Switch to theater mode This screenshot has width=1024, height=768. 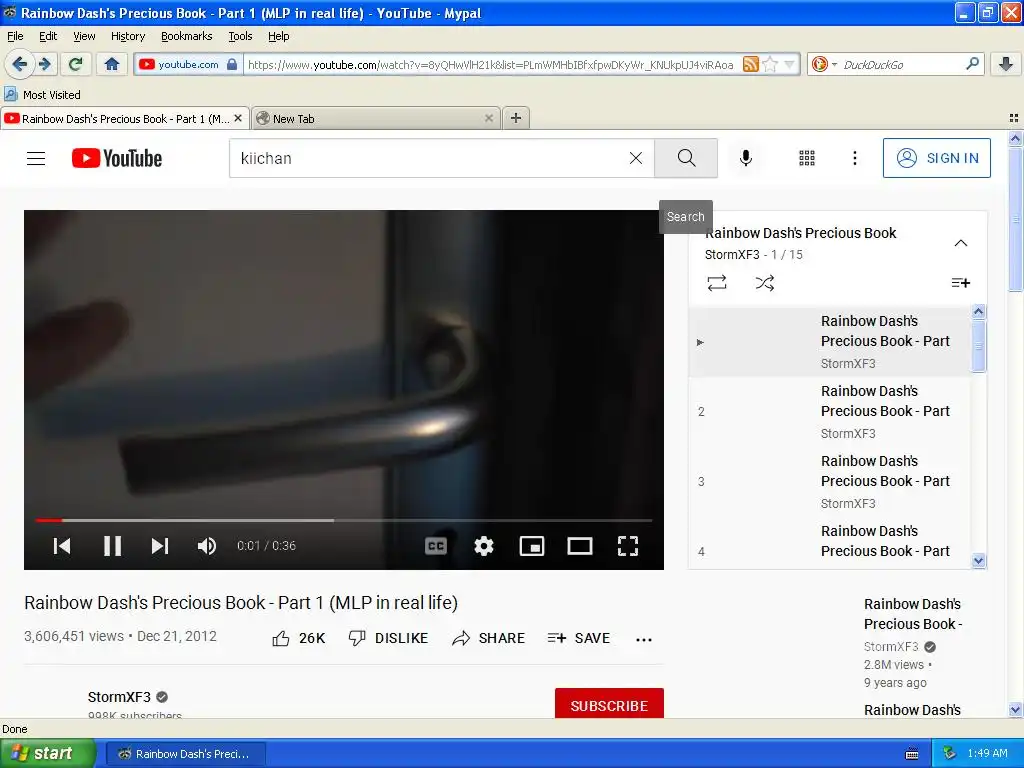click(x=580, y=545)
